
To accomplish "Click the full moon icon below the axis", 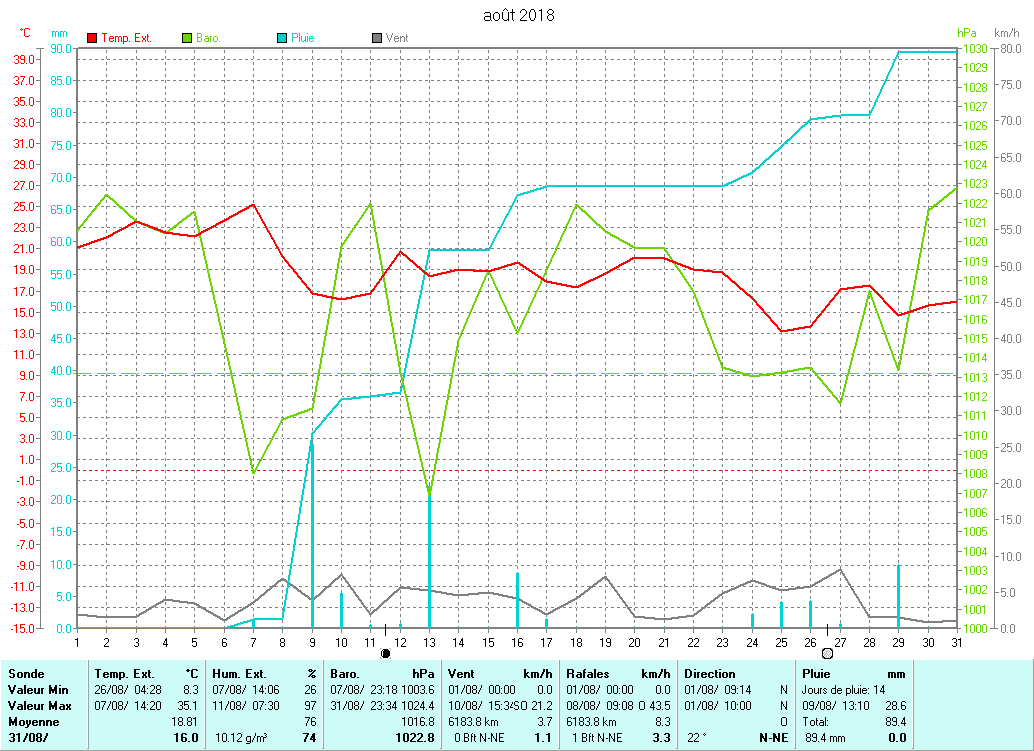I will [x=827, y=654].
